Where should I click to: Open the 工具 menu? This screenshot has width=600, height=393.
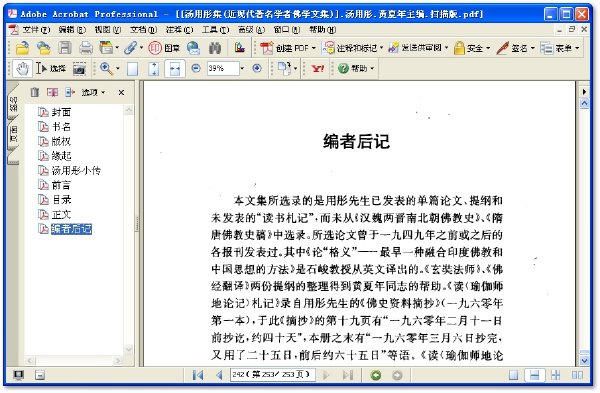tap(215, 29)
